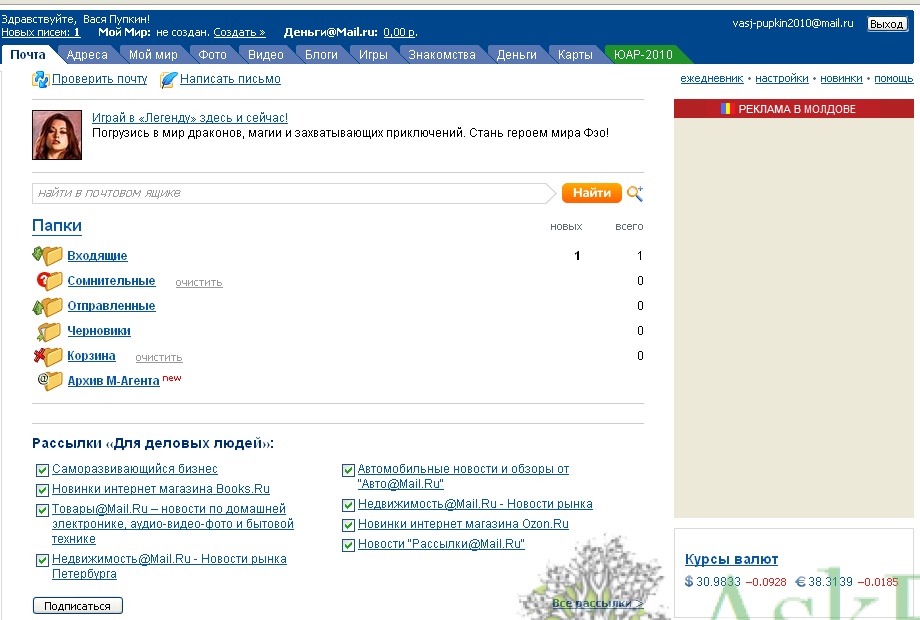Image resolution: width=920 pixels, height=620 pixels.
Task: Uncheck Саморазвивающийся бизнес subscription
Action: 42,470
